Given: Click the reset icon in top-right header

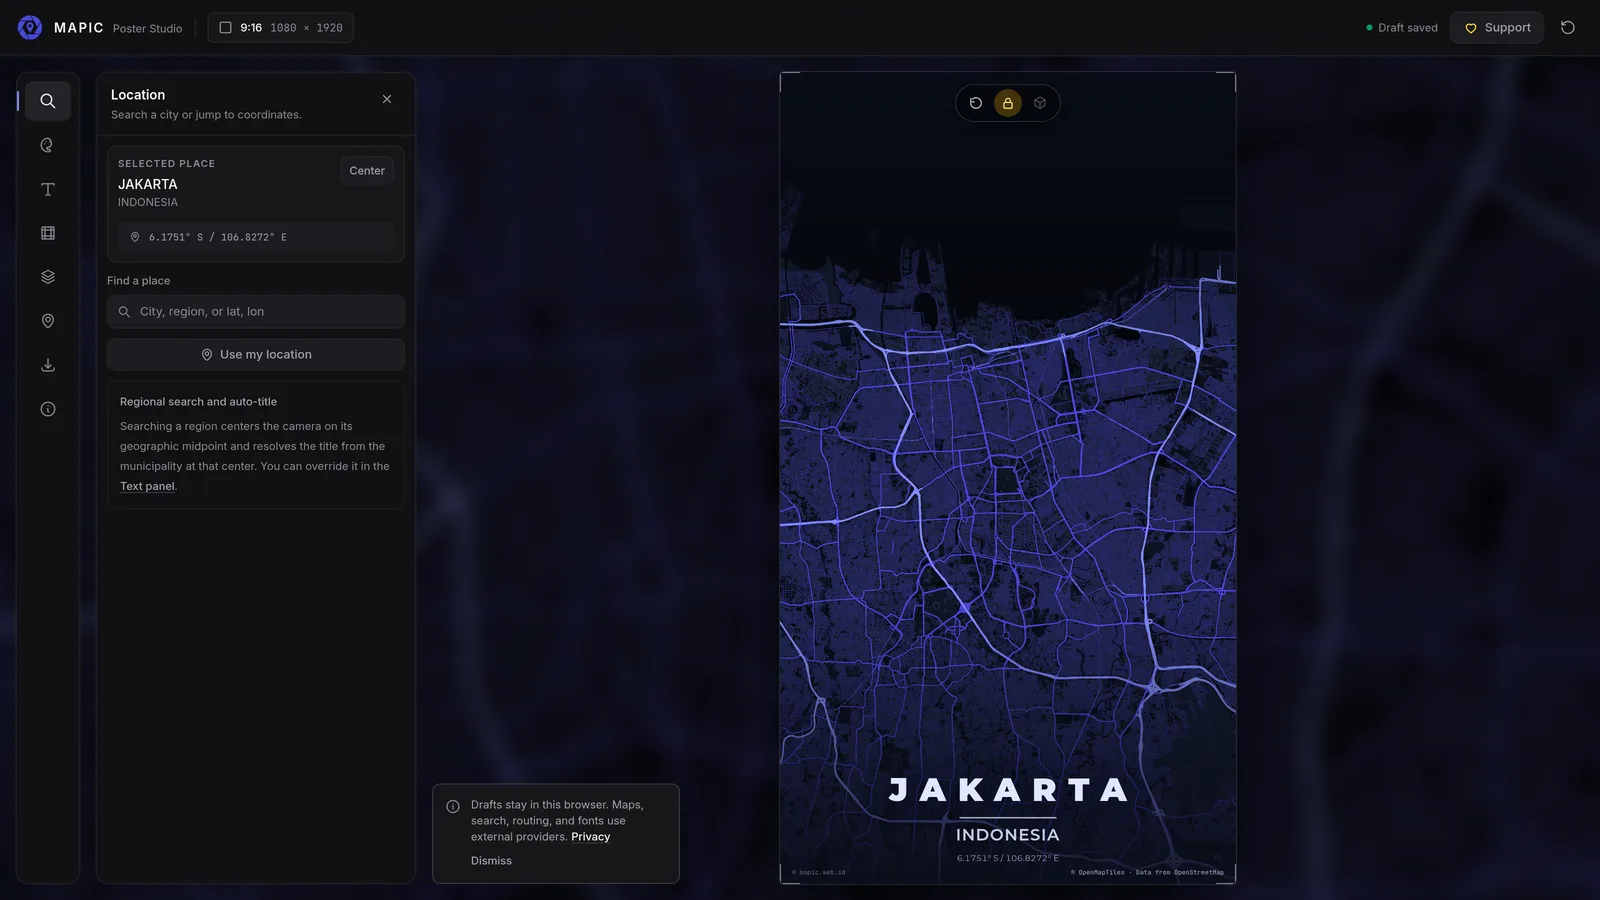Looking at the screenshot, I should (x=1568, y=28).
